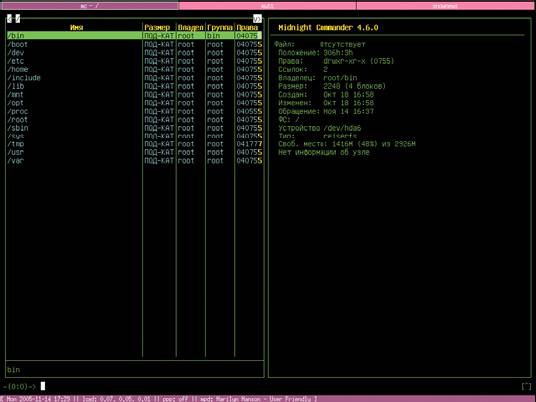Image resolution: width=536 pixels, height=402 pixels.
Task: Select the /bin directory entry
Action: (x=134, y=36)
